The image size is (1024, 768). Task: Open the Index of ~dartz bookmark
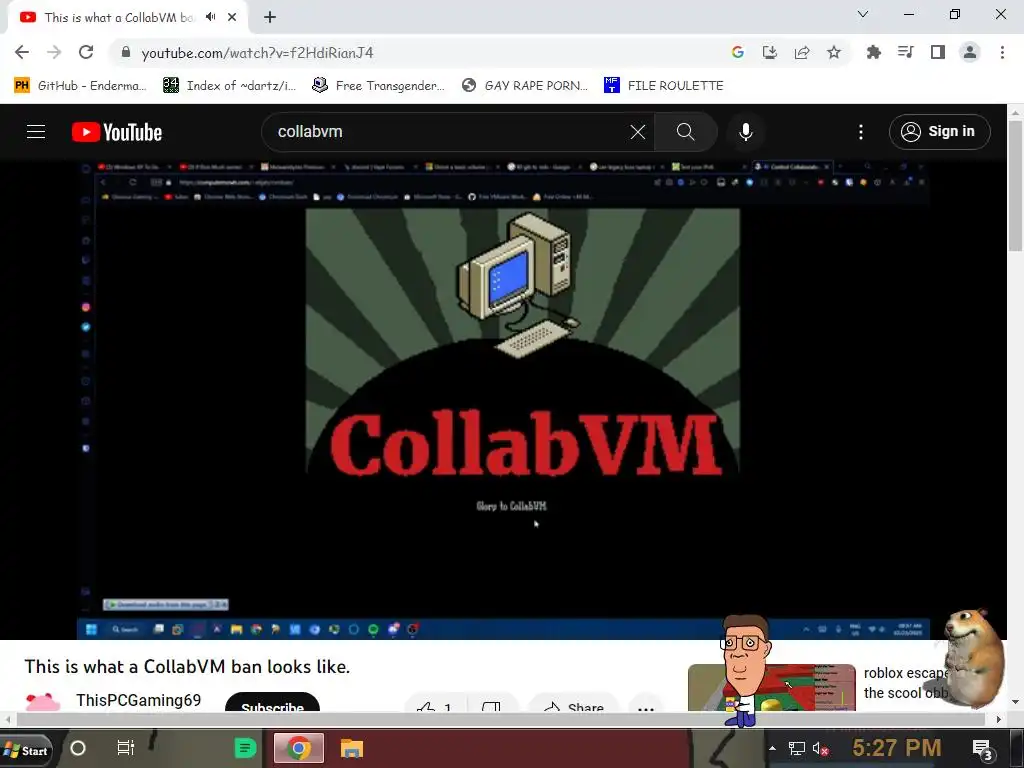pyautogui.click(x=229, y=86)
